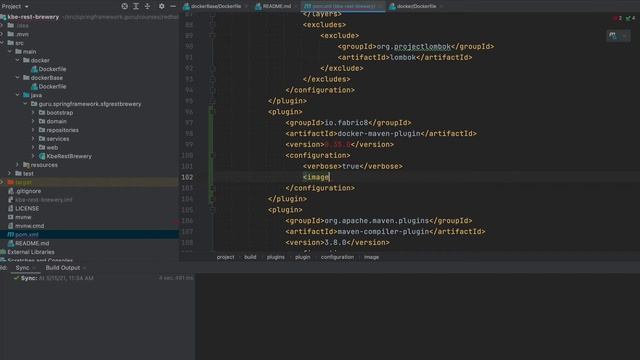This screenshot has width=640, height=360.
Task: Open the Project view dropdown
Action: tap(15, 6)
